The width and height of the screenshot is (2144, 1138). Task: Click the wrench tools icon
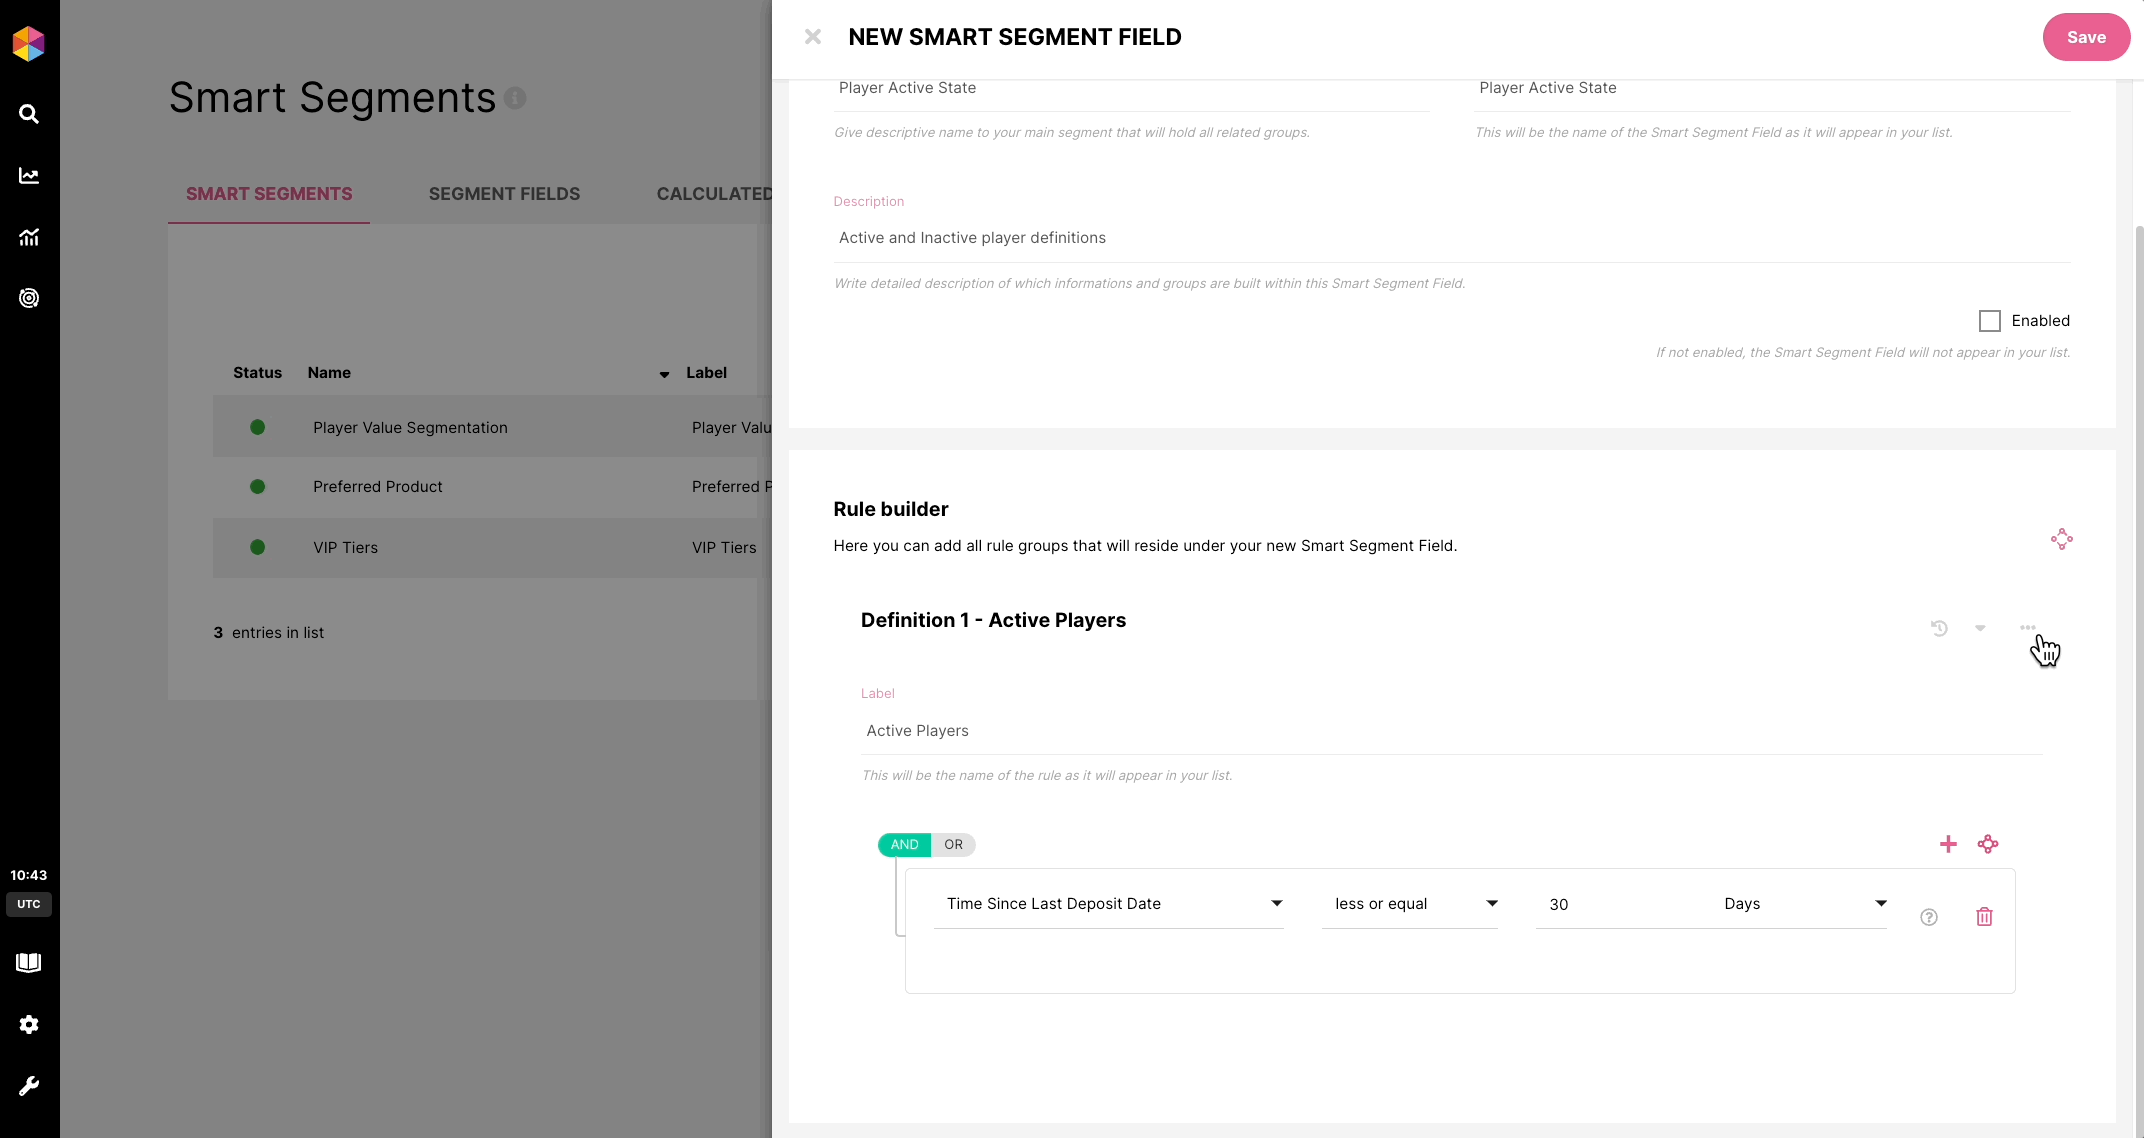pos(29,1086)
